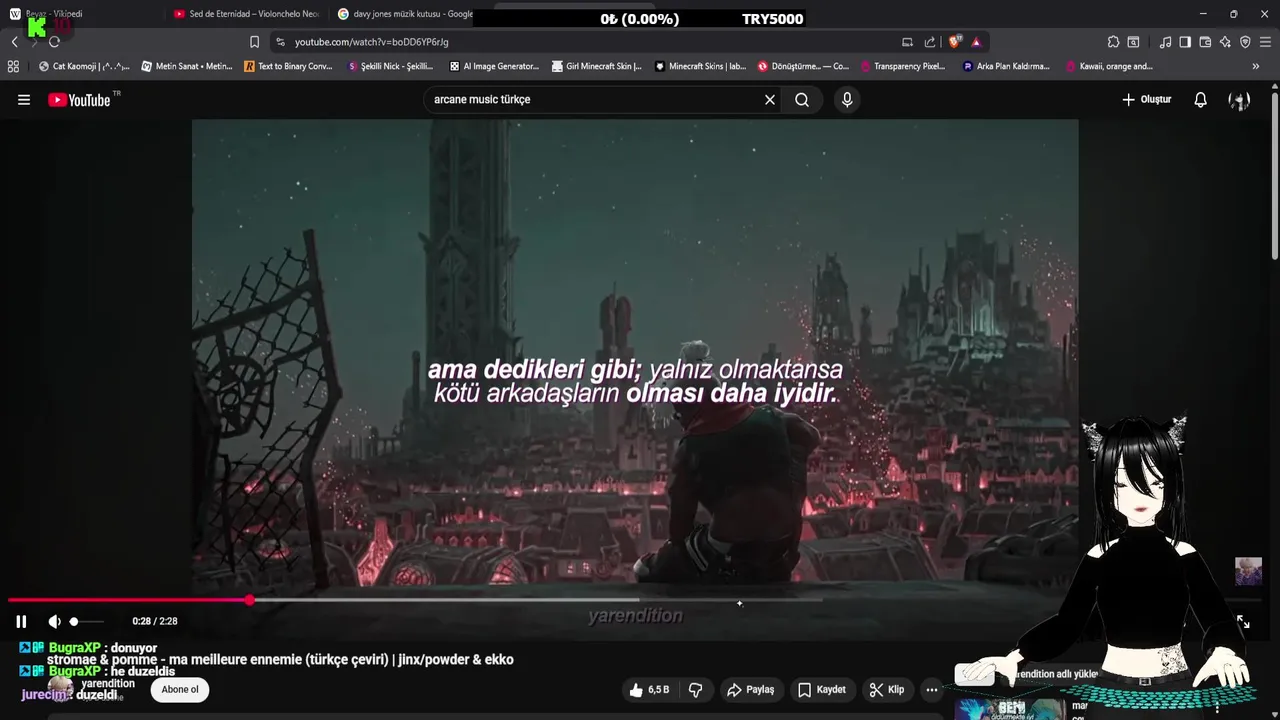This screenshot has width=1280, height=720.
Task: Run the search with the magnifier button
Action: tap(802, 100)
